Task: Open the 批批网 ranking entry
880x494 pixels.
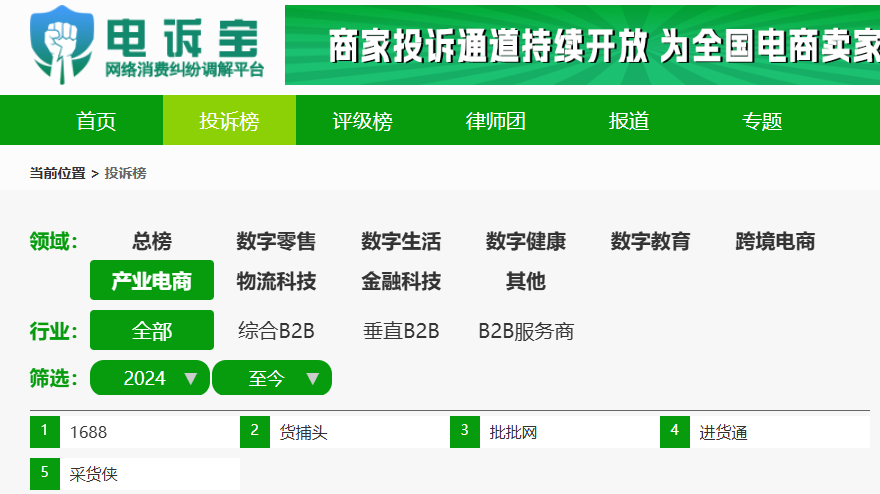Action: 554,432
